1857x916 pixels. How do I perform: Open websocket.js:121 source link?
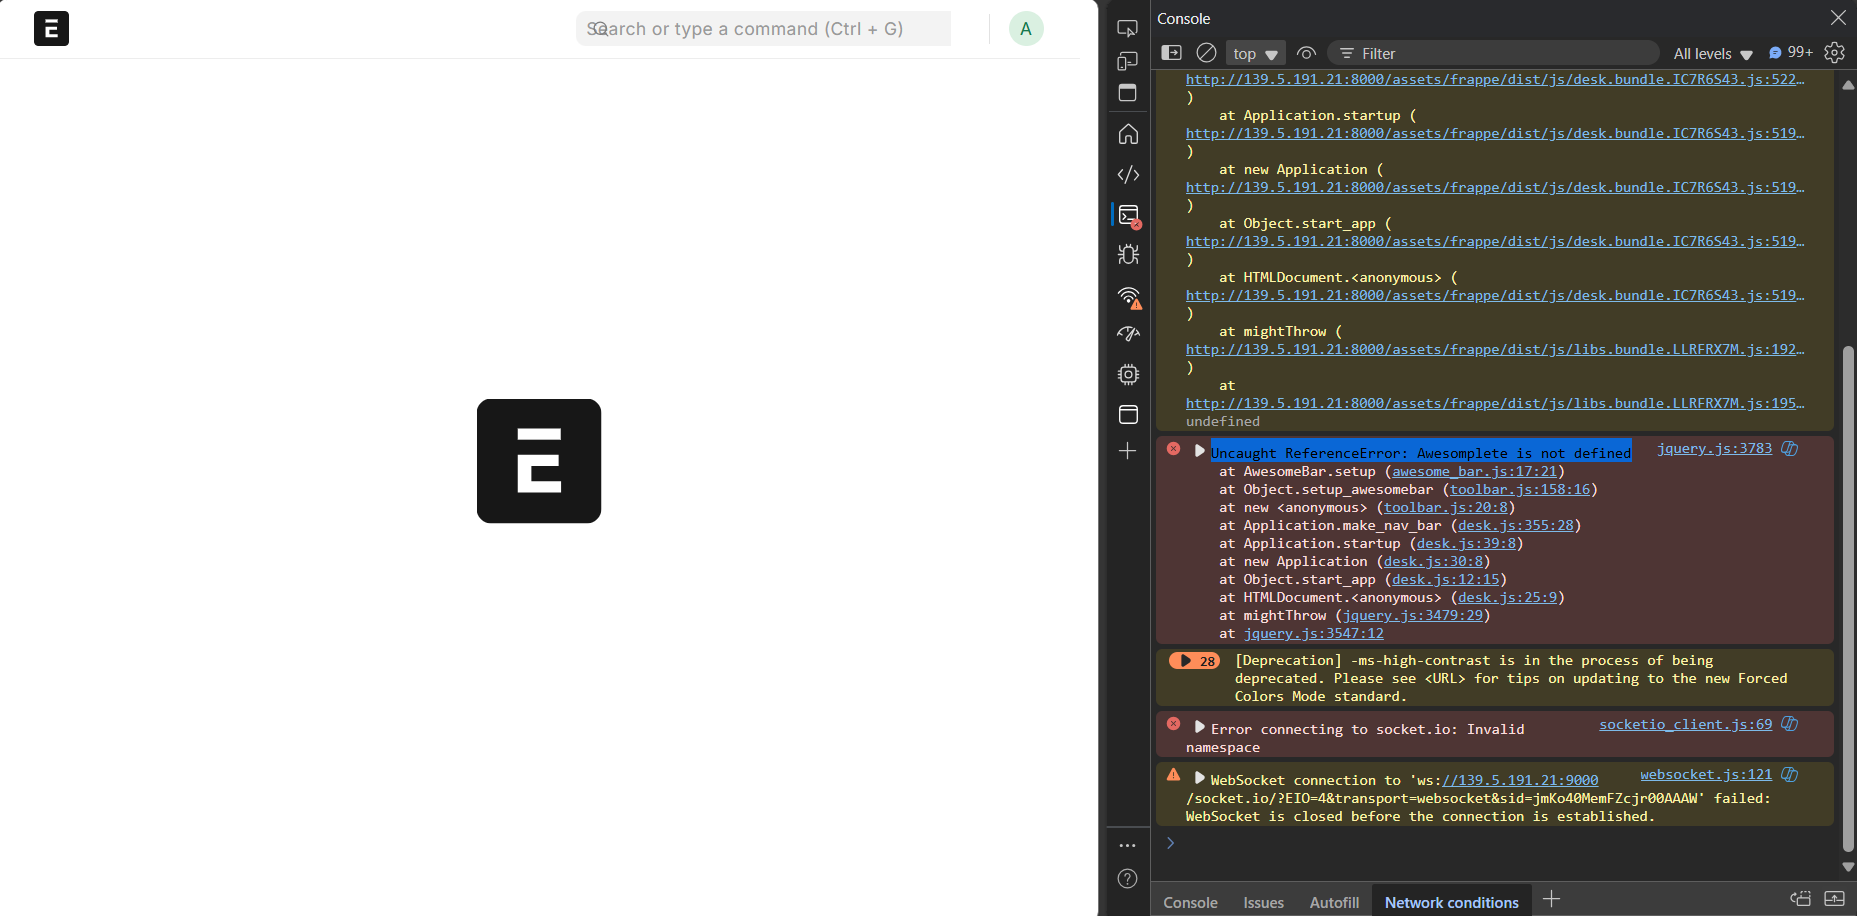(1706, 775)
